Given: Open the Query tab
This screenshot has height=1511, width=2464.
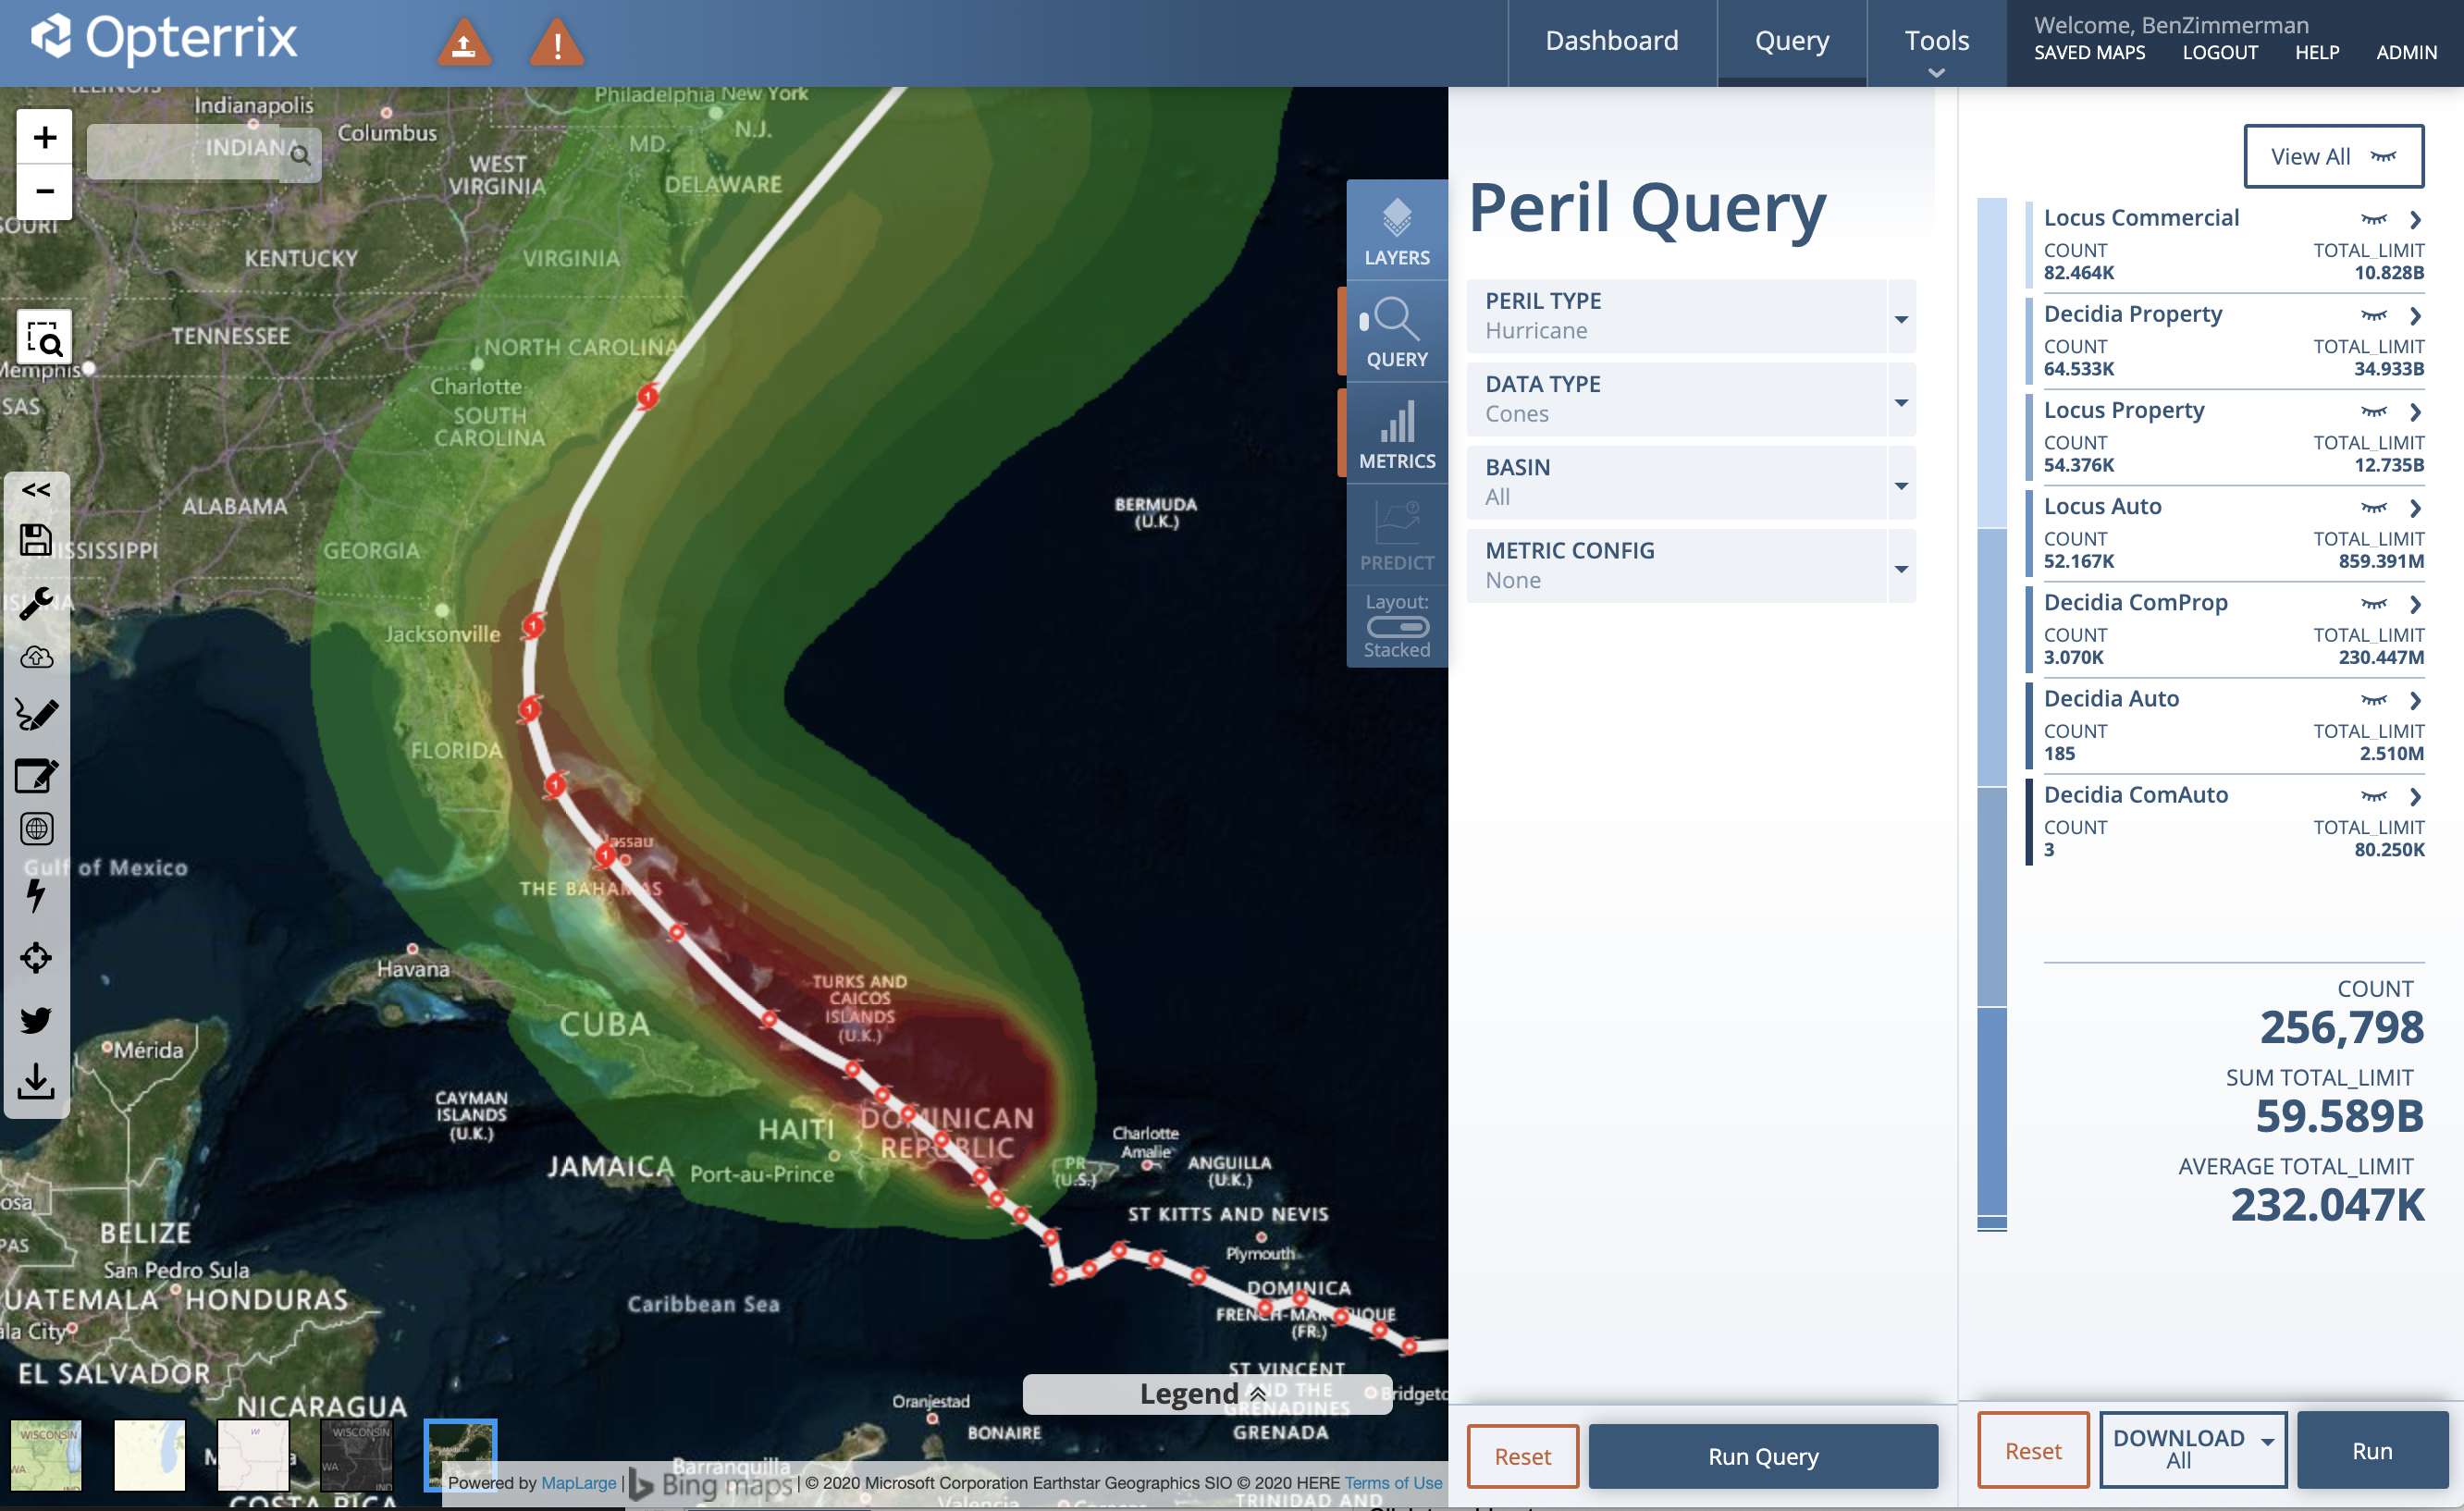Looking at the screenshot, I should tap(1791, 41).
